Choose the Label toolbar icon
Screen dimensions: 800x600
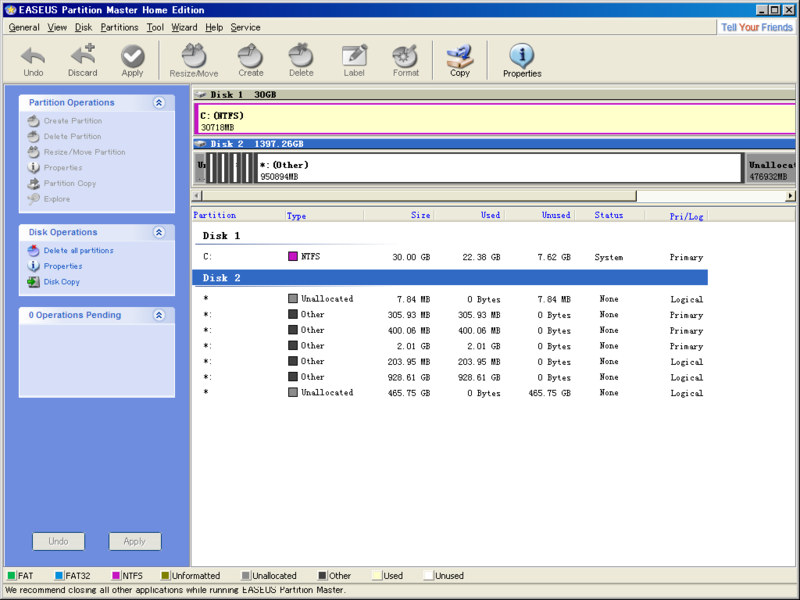point(354,61)
